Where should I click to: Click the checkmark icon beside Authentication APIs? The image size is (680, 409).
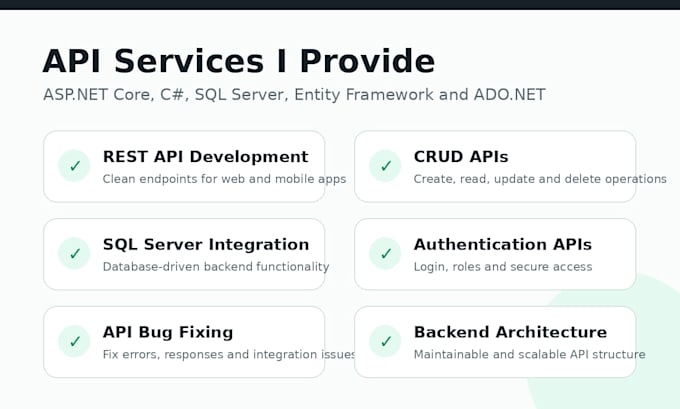385,253
